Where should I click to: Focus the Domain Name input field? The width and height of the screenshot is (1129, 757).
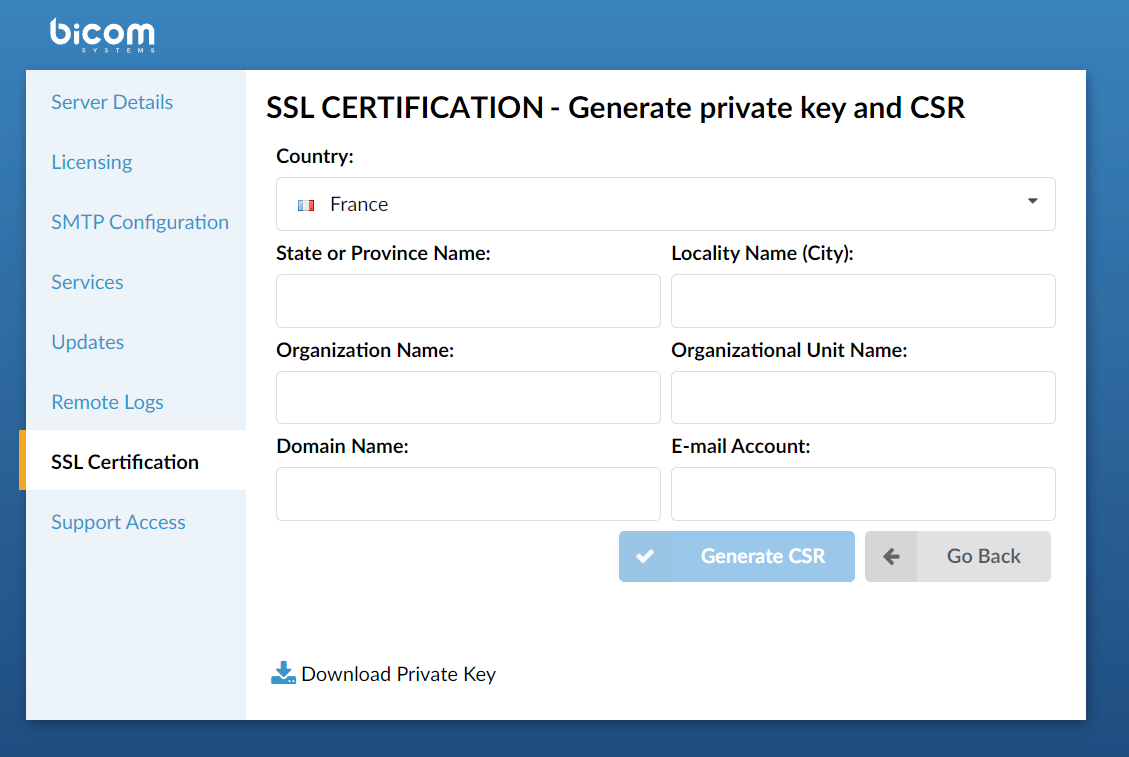(468, 494)
